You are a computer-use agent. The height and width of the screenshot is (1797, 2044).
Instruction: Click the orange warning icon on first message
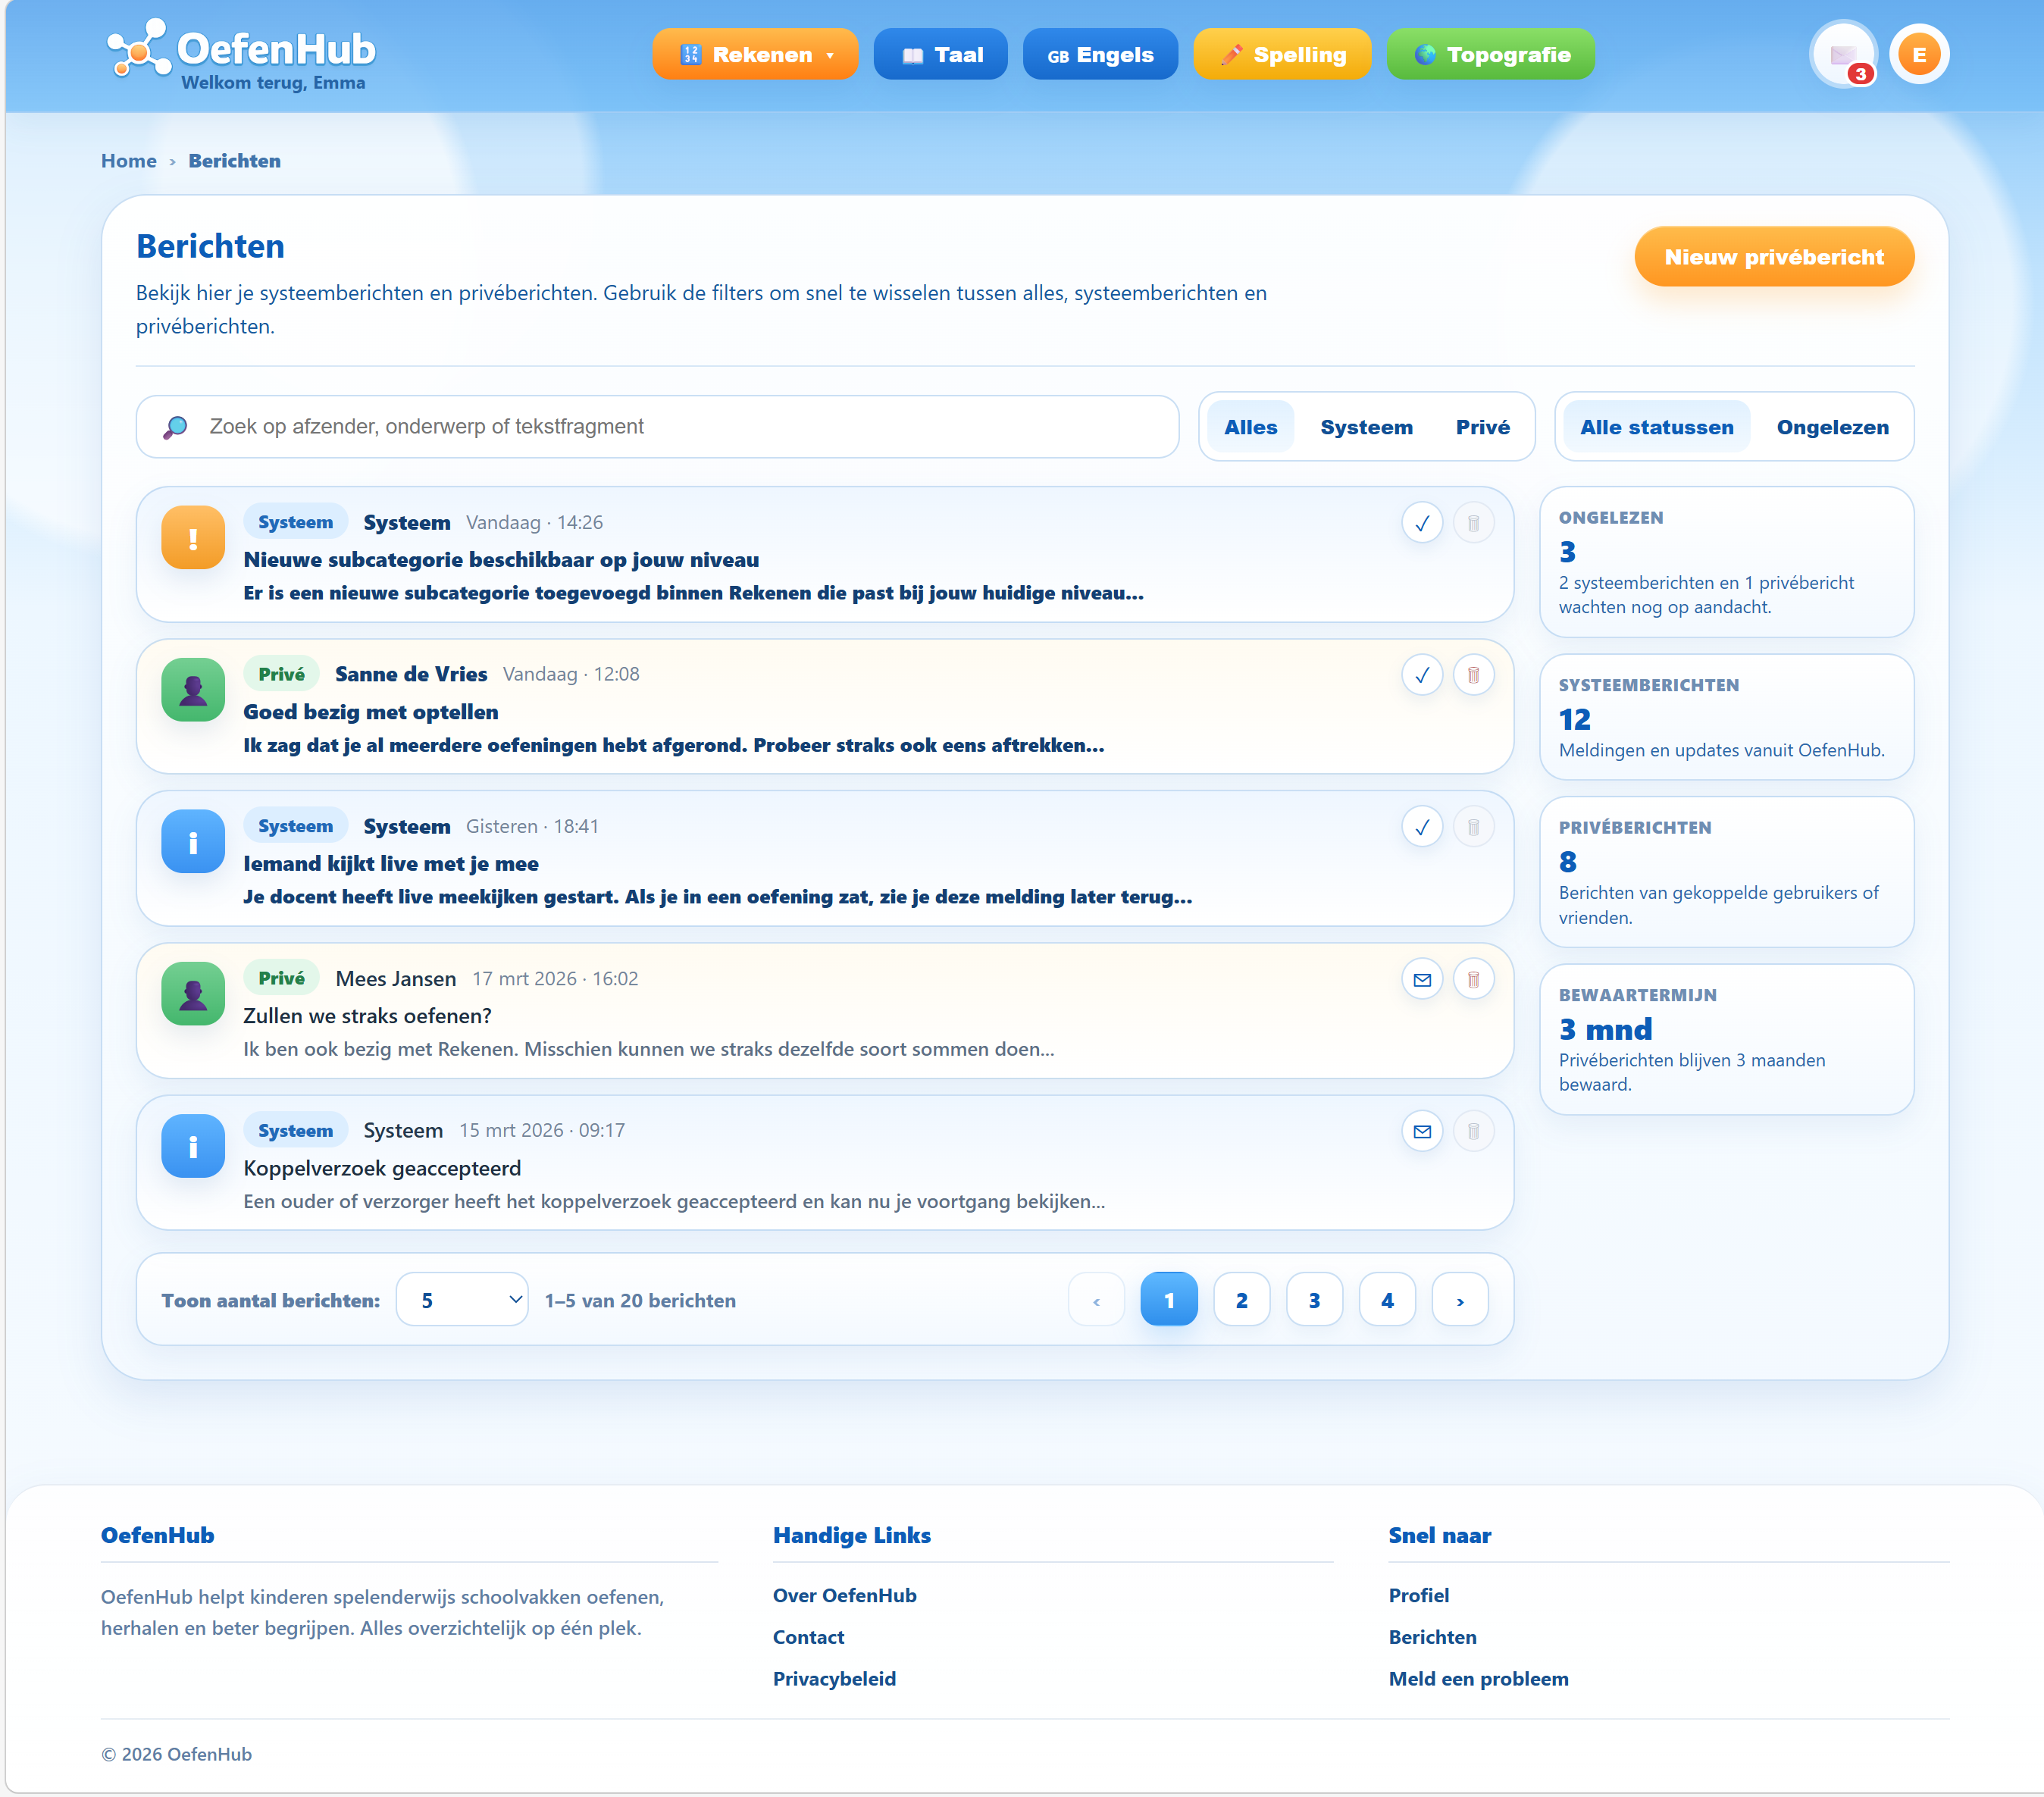pyautogui.click(x=193, y=537)
